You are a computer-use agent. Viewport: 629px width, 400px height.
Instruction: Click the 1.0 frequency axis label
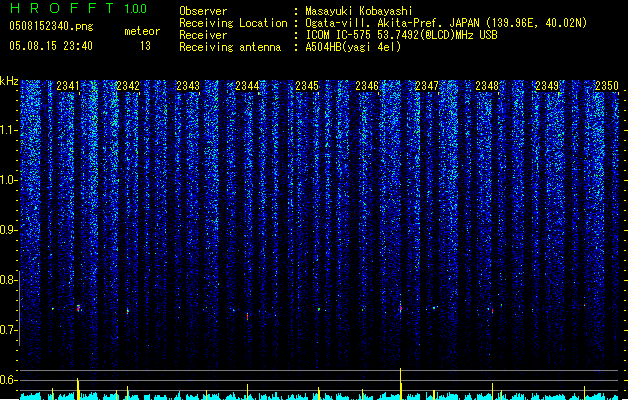coord(8,180)
